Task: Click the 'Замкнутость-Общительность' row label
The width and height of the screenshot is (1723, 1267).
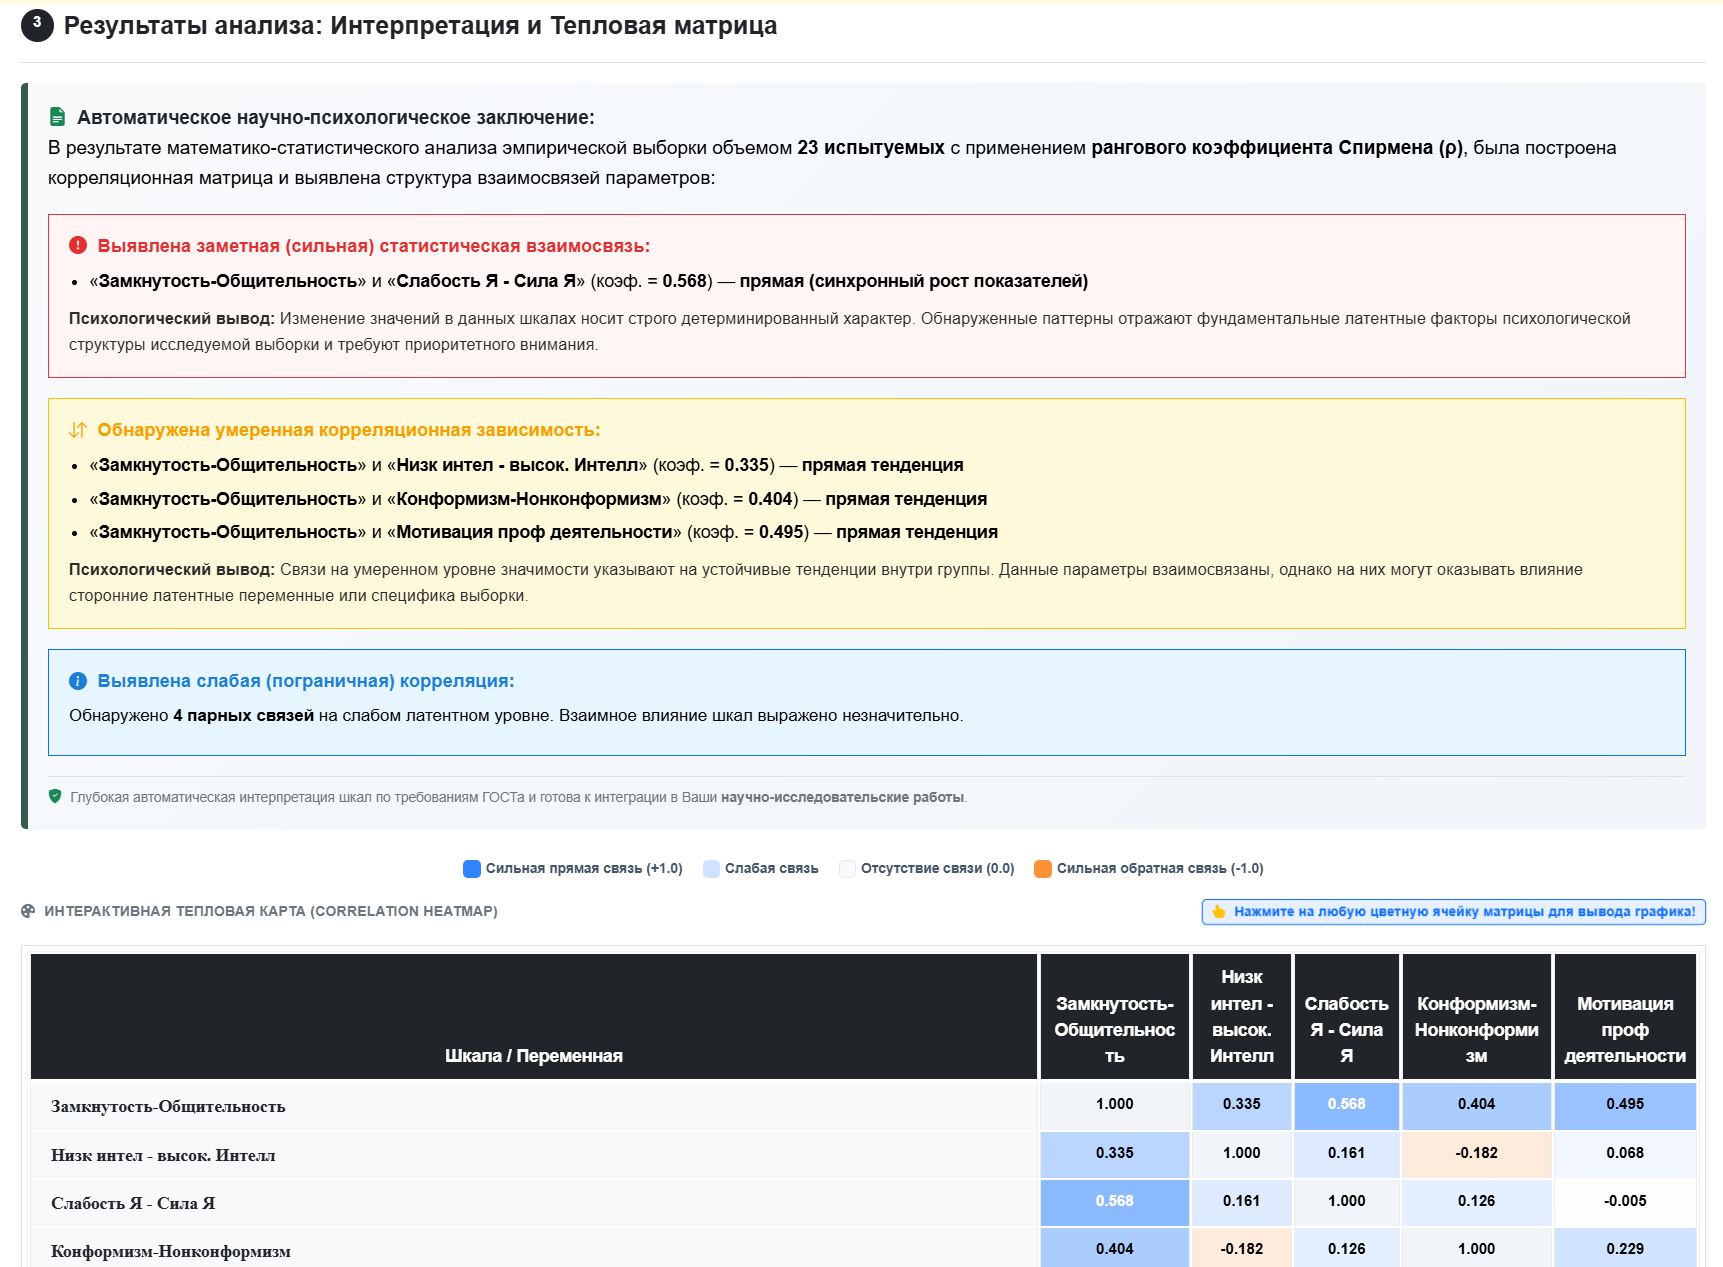Action: [168, 1107]
